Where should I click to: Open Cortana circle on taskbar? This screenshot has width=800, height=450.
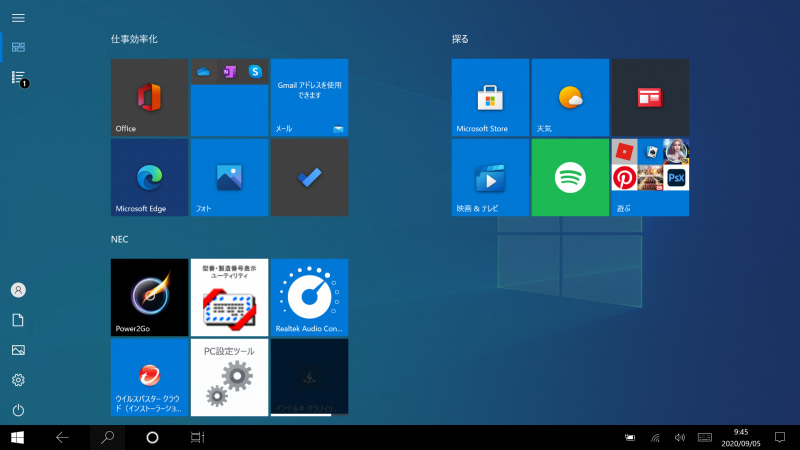click(x=152, y=437)
